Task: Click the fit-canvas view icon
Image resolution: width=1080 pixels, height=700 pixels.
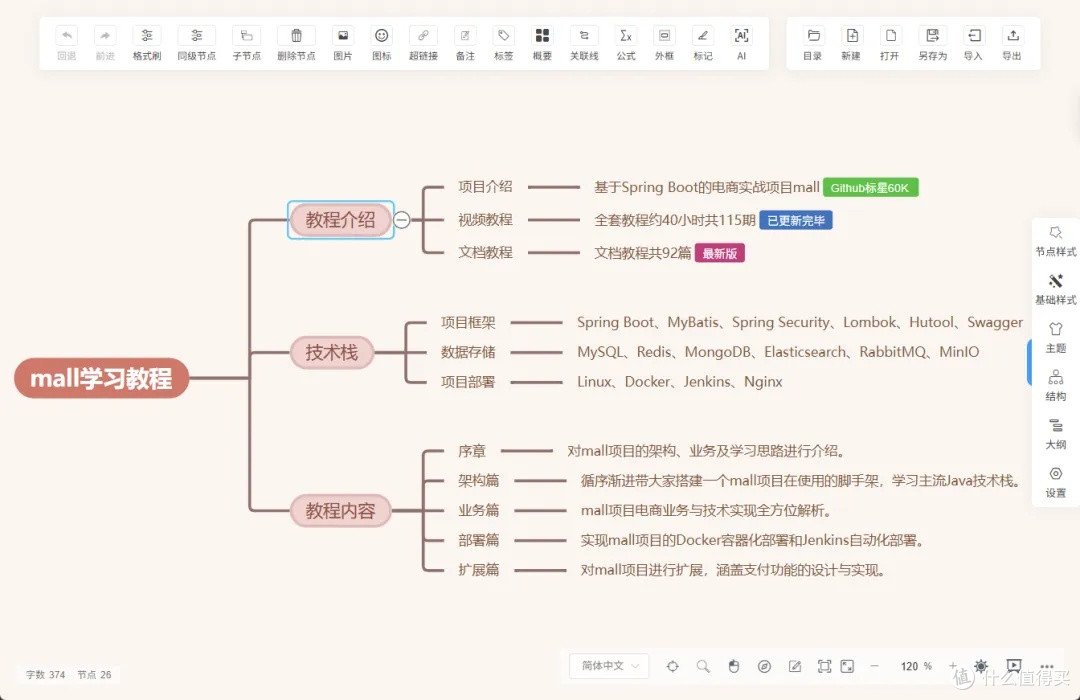Action: (824, 666)
